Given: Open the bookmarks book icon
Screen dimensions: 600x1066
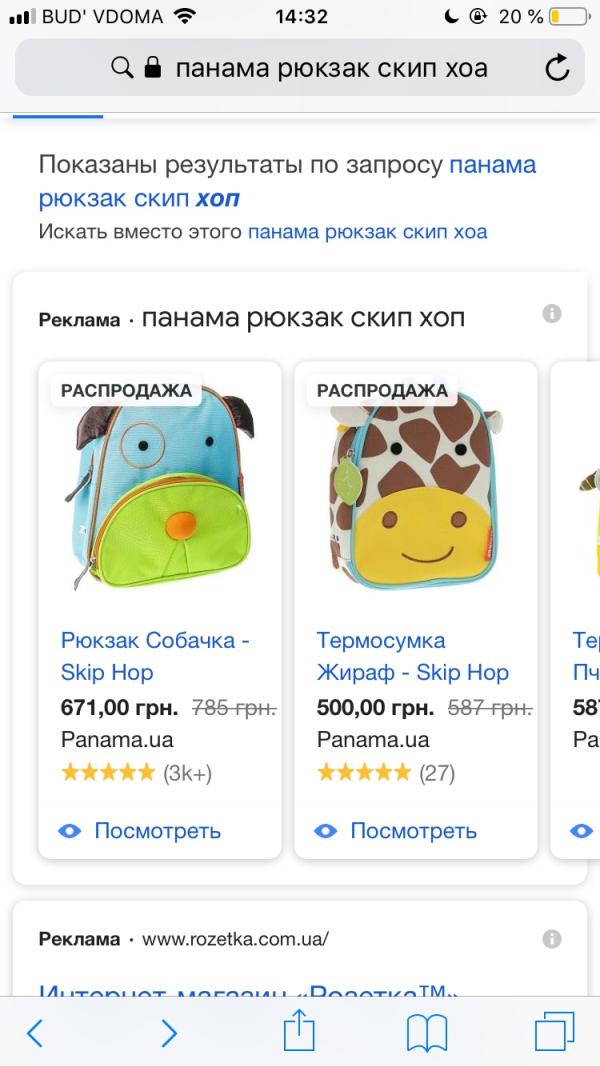Looking at the screenshot, I should pyautogui.click(x=426, y=1031).
